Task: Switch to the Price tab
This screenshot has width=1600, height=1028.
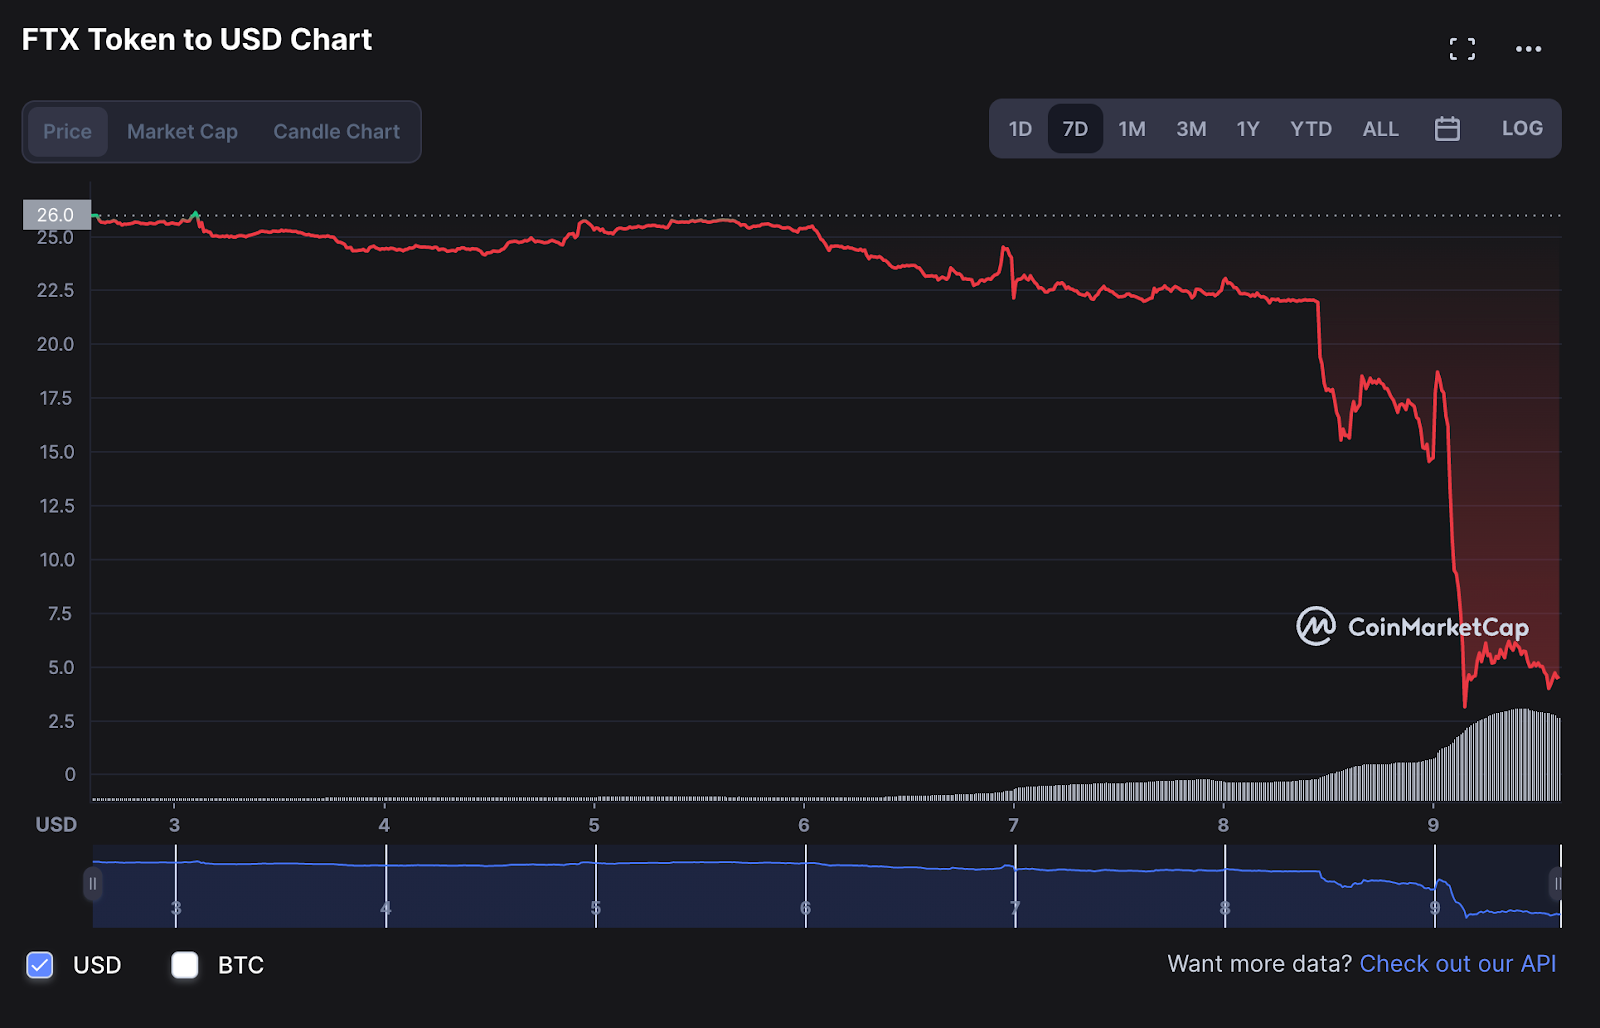Action: coord(67,131)
